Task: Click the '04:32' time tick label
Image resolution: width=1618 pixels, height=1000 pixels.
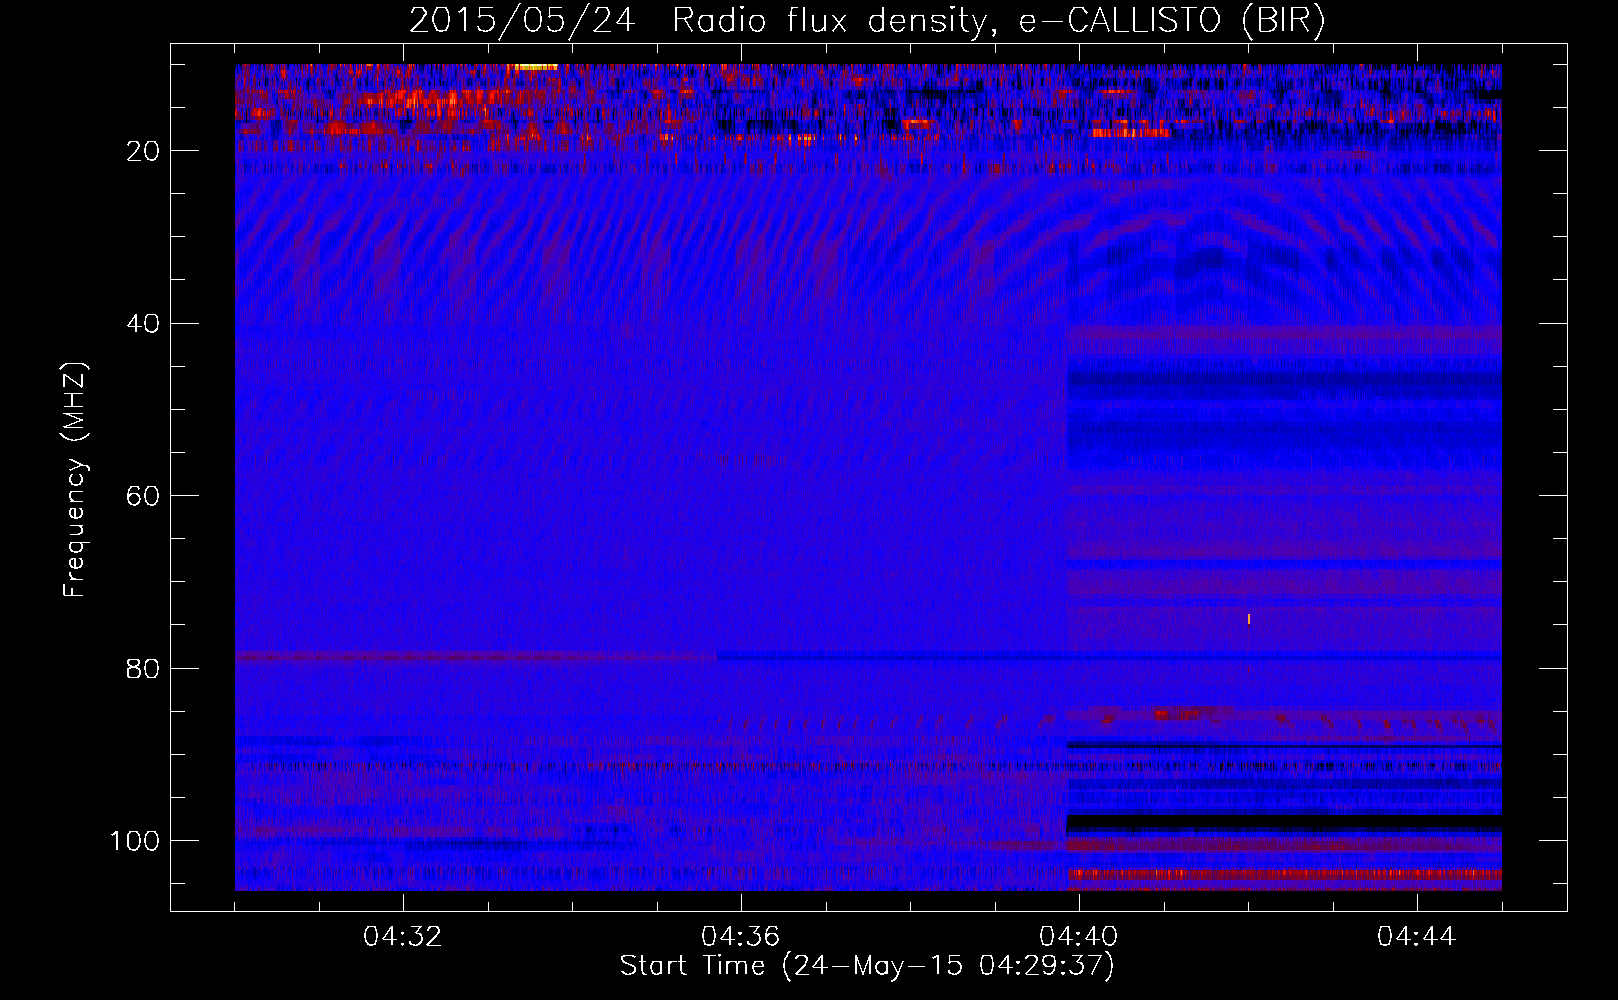Action: point(403,937)
